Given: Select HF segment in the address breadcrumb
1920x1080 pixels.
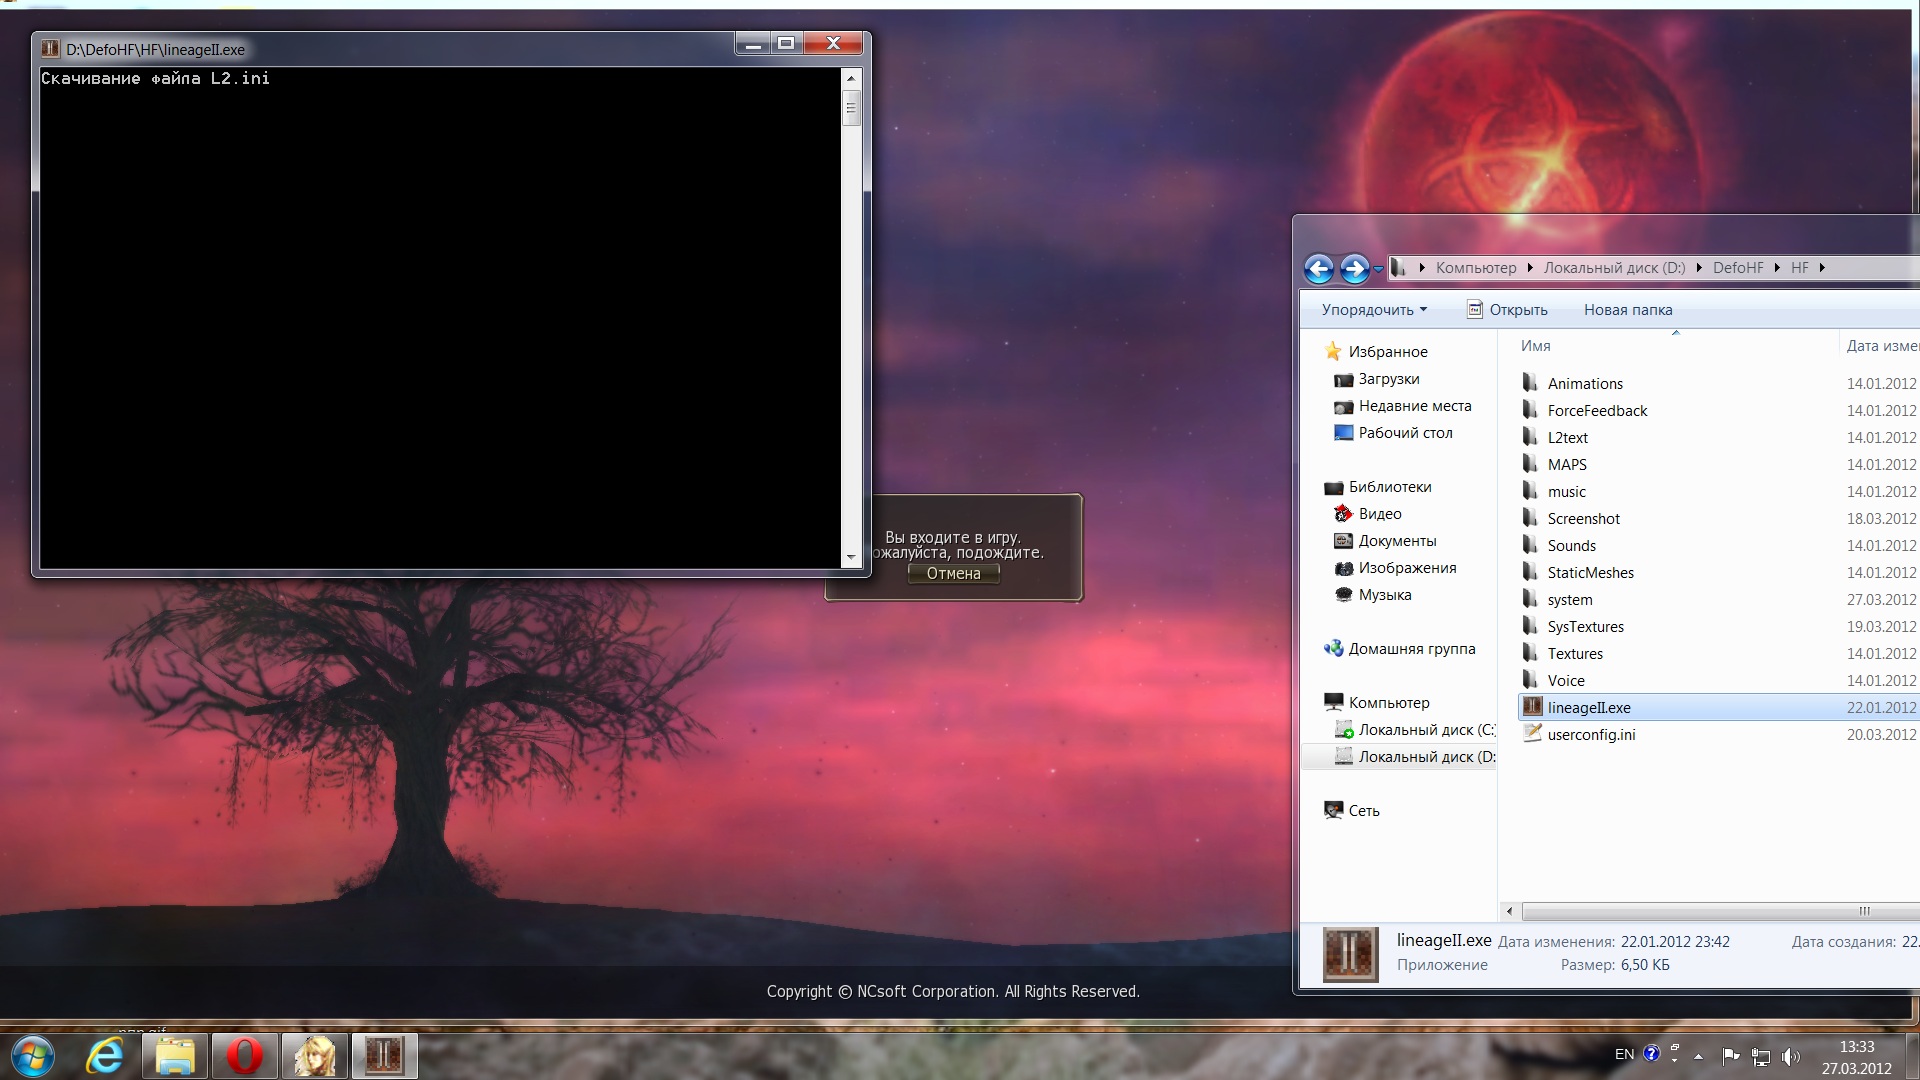Looking at the screenshot, I should click(x=1800, y=268).
